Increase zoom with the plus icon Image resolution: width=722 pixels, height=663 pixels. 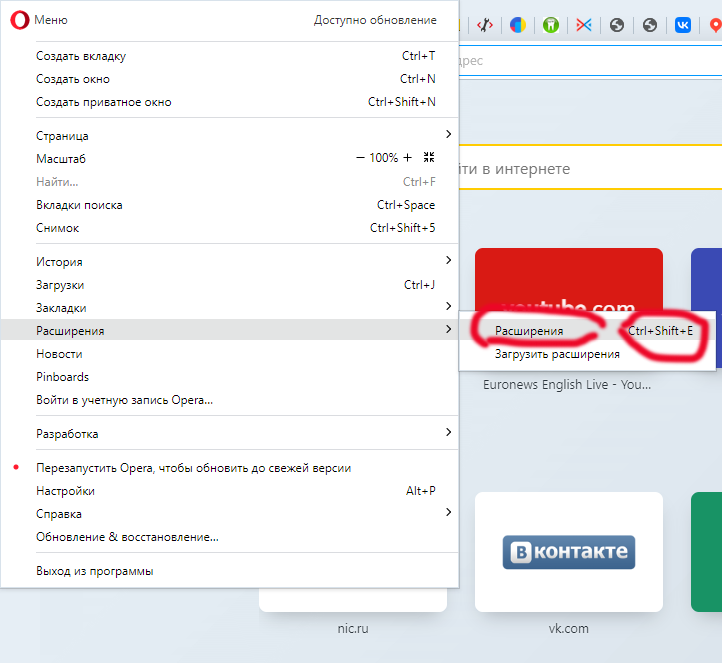(407, 158)
